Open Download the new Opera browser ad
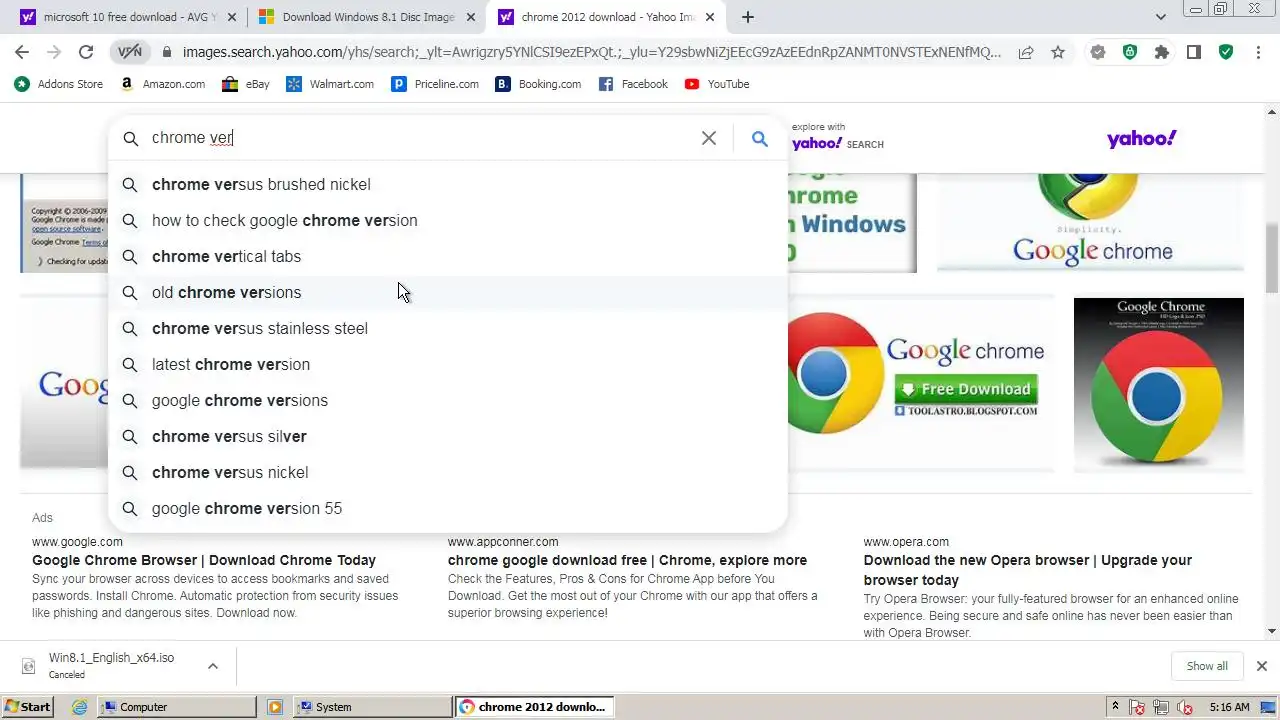 click(1028, 570)
